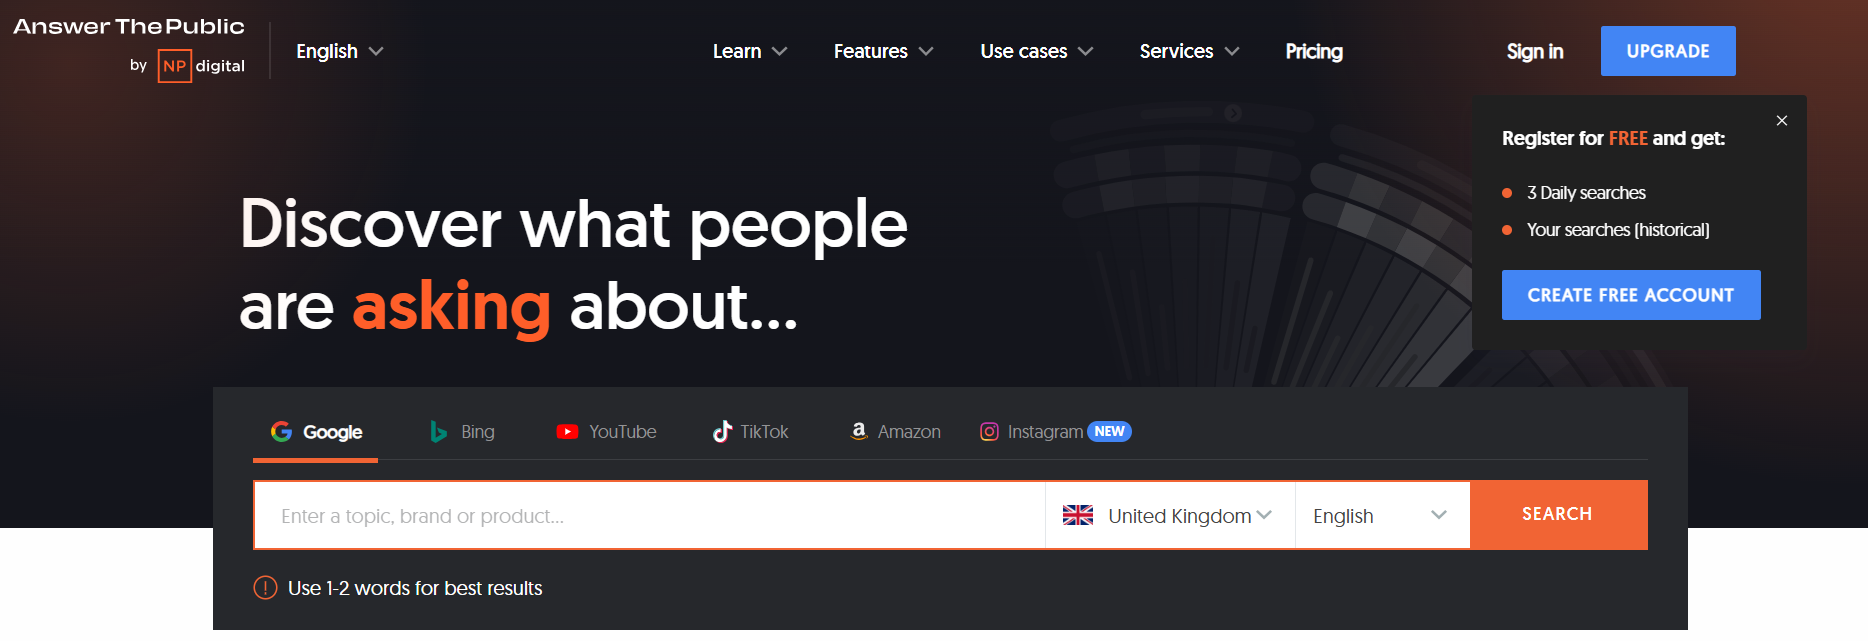Click the 'Discover what people' headline

(574, 224)
